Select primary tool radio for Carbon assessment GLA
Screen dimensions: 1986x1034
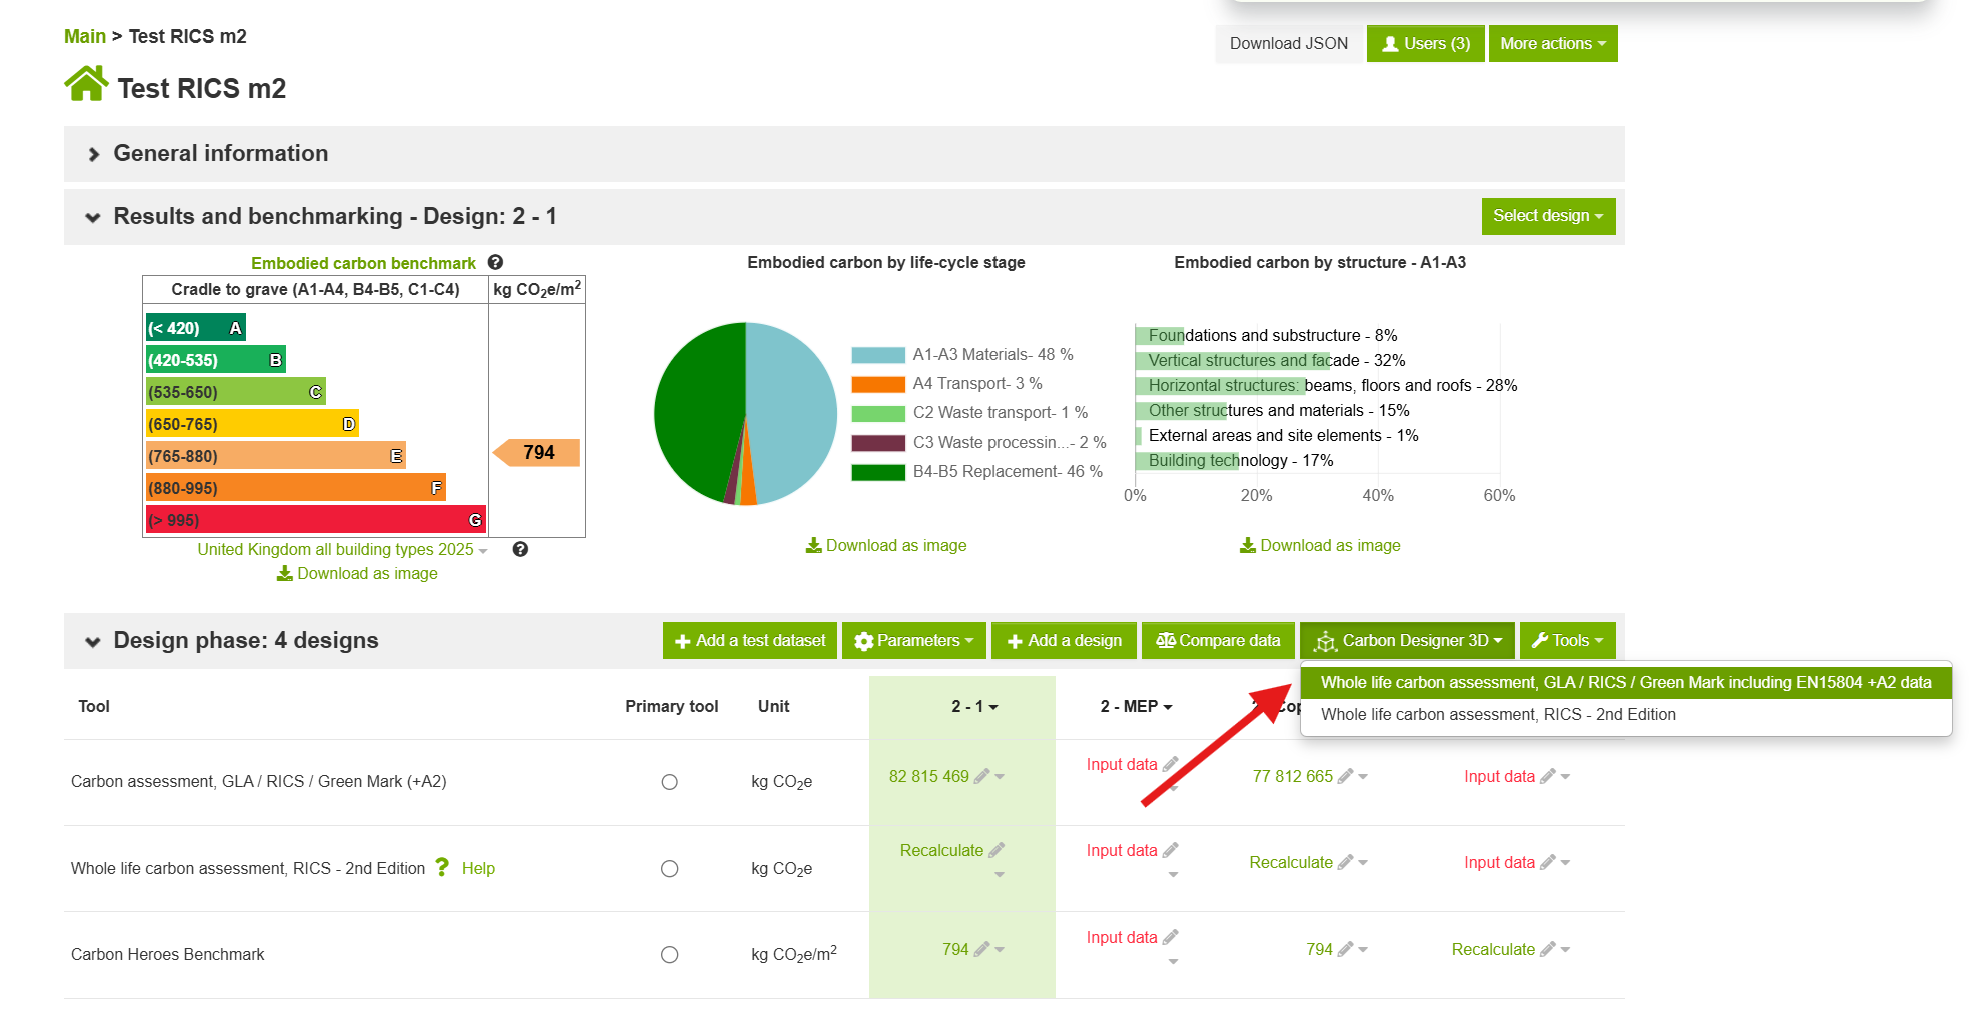(670, 782)
